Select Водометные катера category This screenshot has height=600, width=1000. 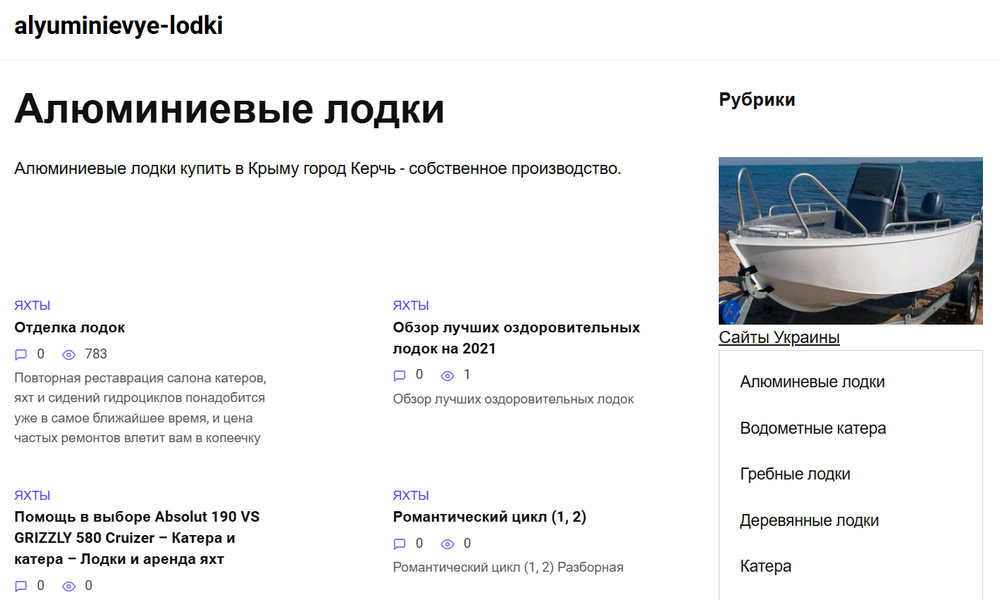812,427
